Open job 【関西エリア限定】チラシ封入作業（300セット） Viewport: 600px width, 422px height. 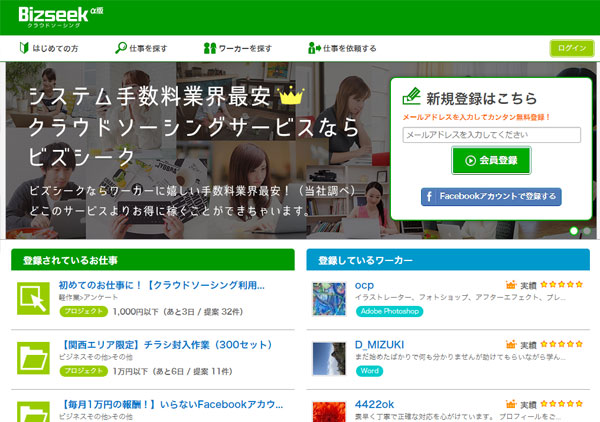pos(165,345)
